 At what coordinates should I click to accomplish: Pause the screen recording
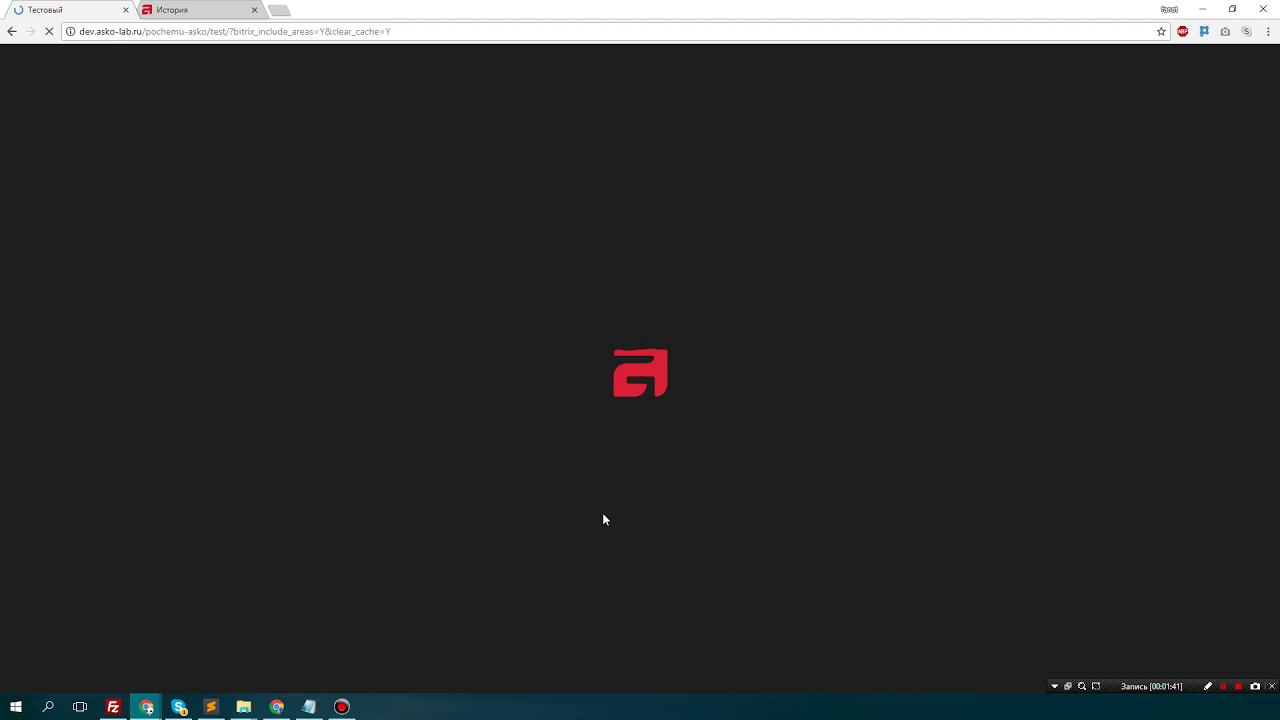[x=1223, y=686]
